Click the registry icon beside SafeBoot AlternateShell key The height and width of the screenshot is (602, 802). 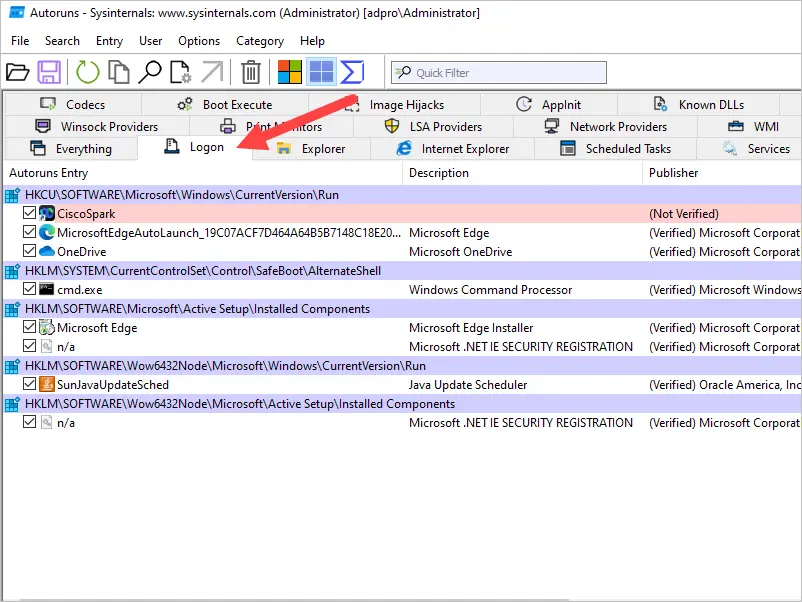(12, 271)
